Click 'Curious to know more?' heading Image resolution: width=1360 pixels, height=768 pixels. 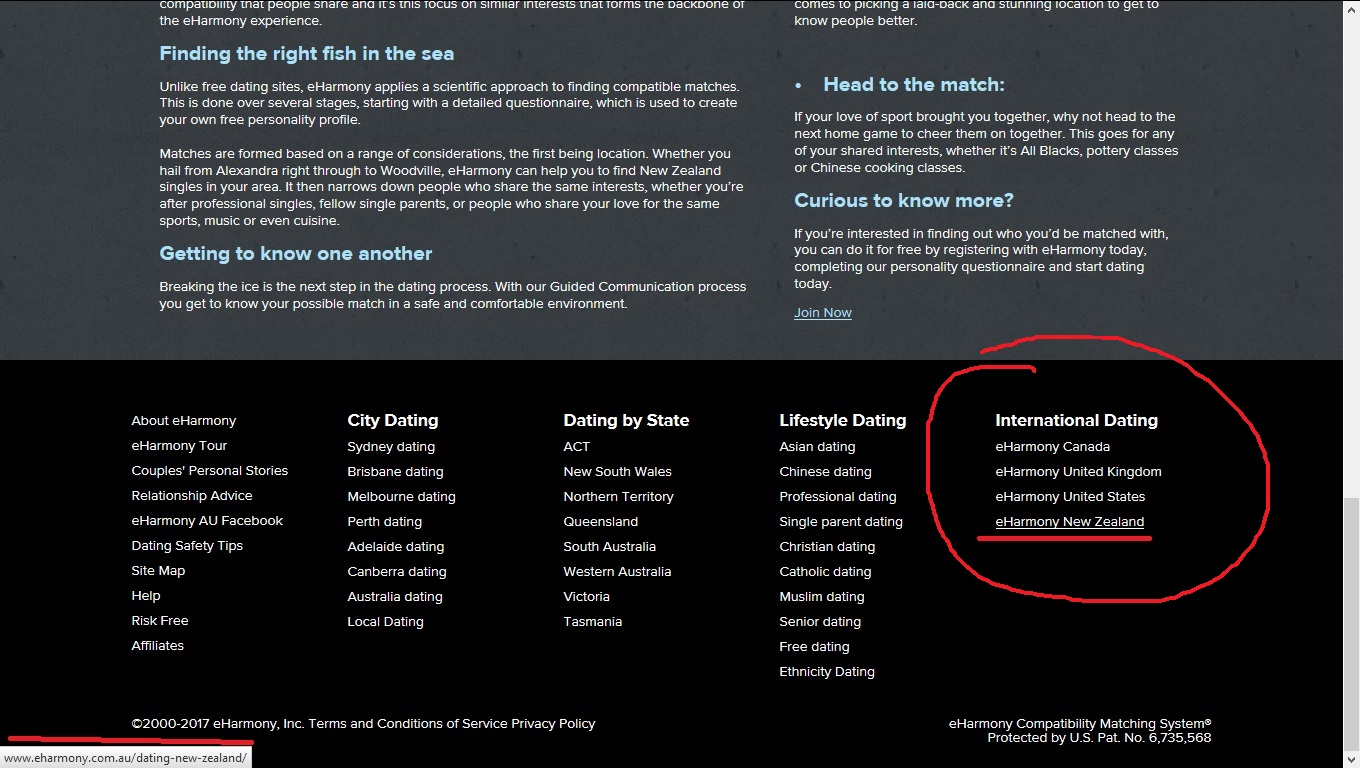tap(904, 201)
